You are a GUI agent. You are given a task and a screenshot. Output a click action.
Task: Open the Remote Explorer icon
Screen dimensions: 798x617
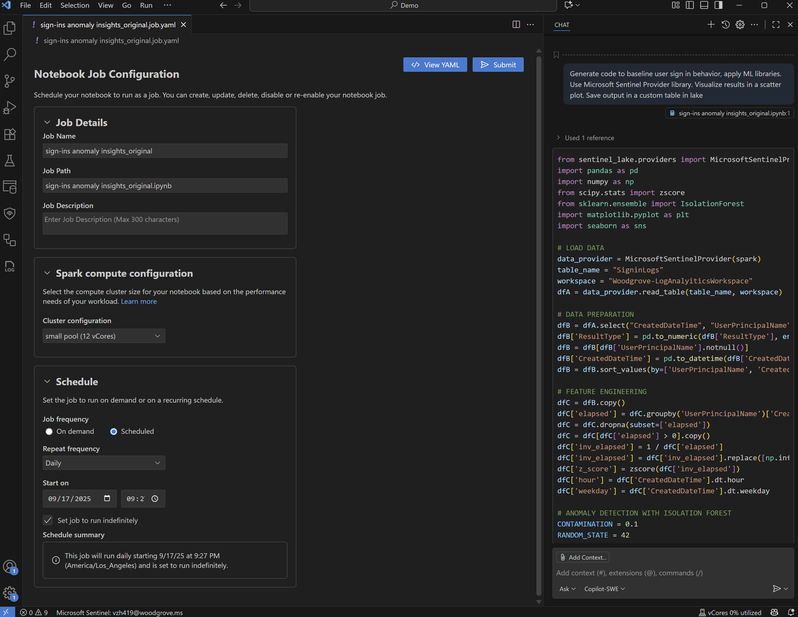(10, 187)
